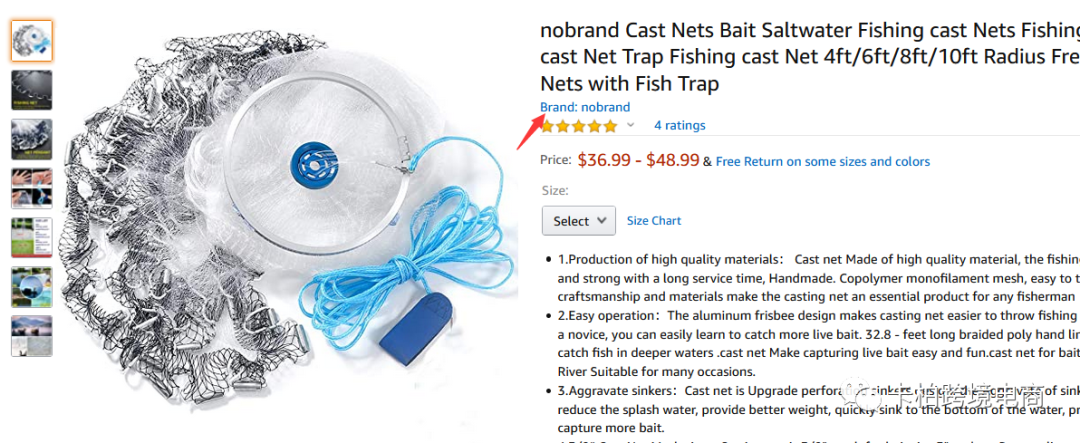Open the Size "Select" dropdown
1080x443 pixels.
(x=578, y=221)
